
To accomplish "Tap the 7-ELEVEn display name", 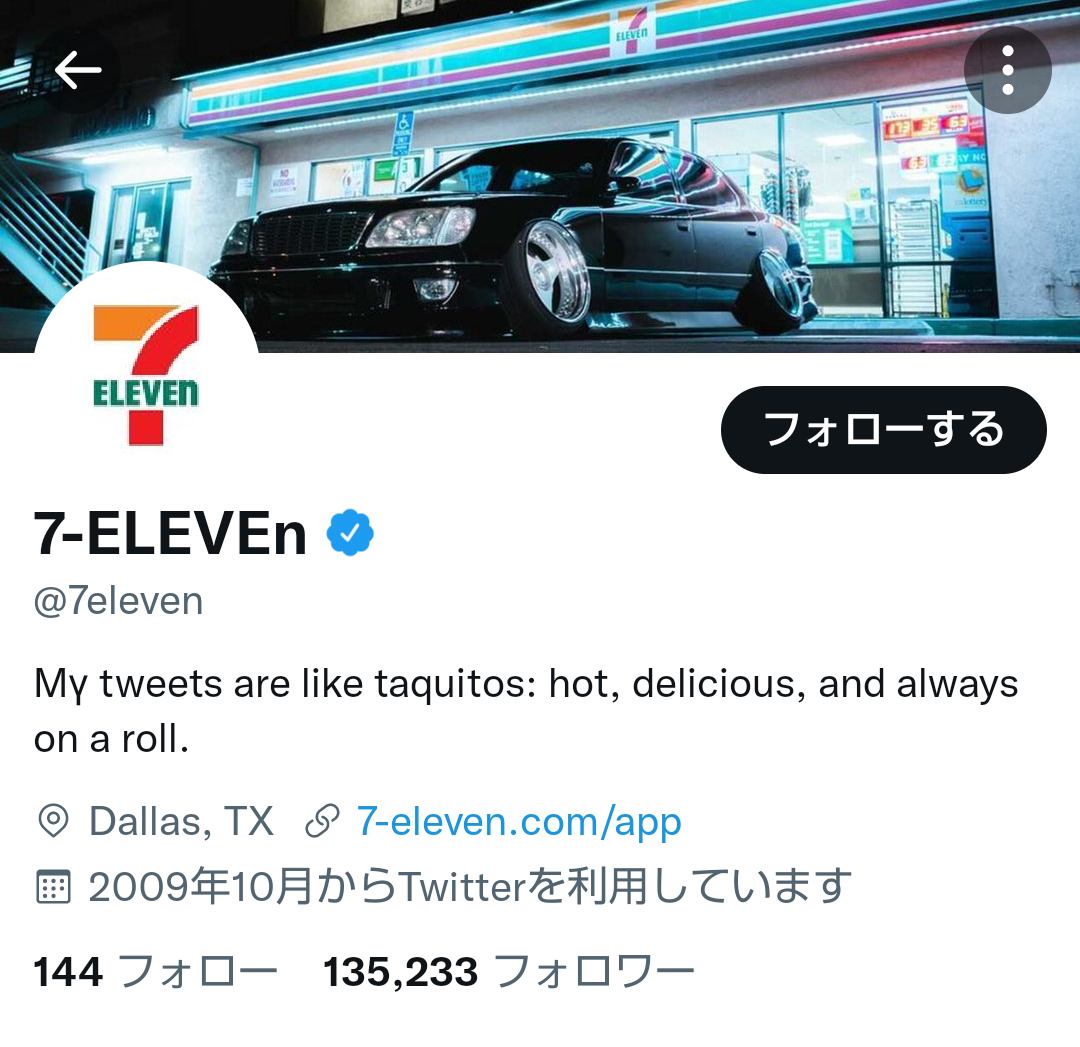I will (x=170, y=534).
